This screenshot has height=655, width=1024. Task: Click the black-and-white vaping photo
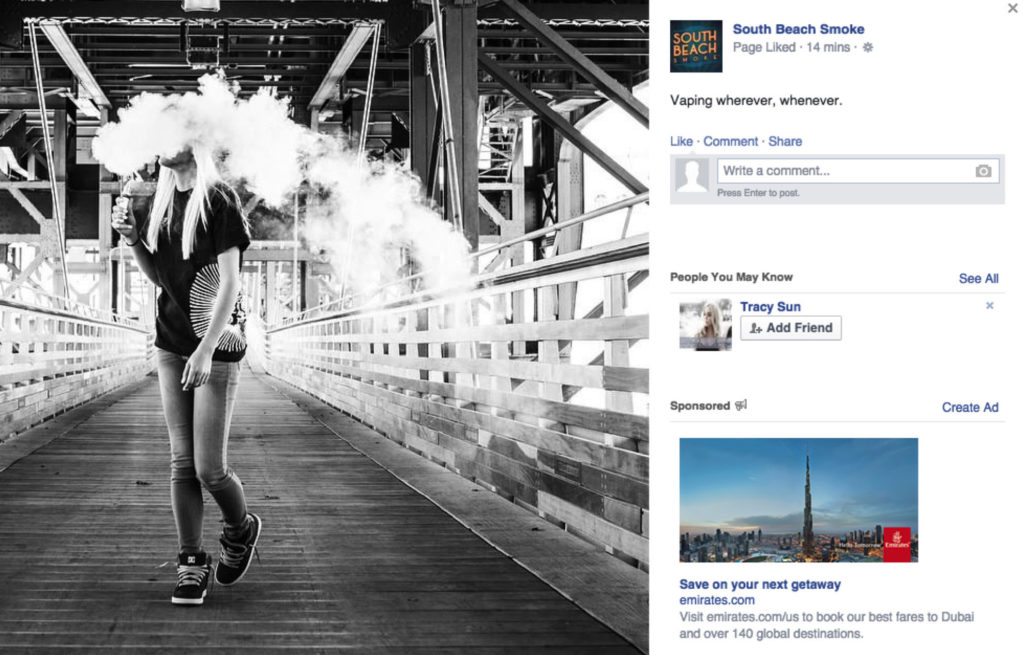pyautogui.click(x=324, y=327)
